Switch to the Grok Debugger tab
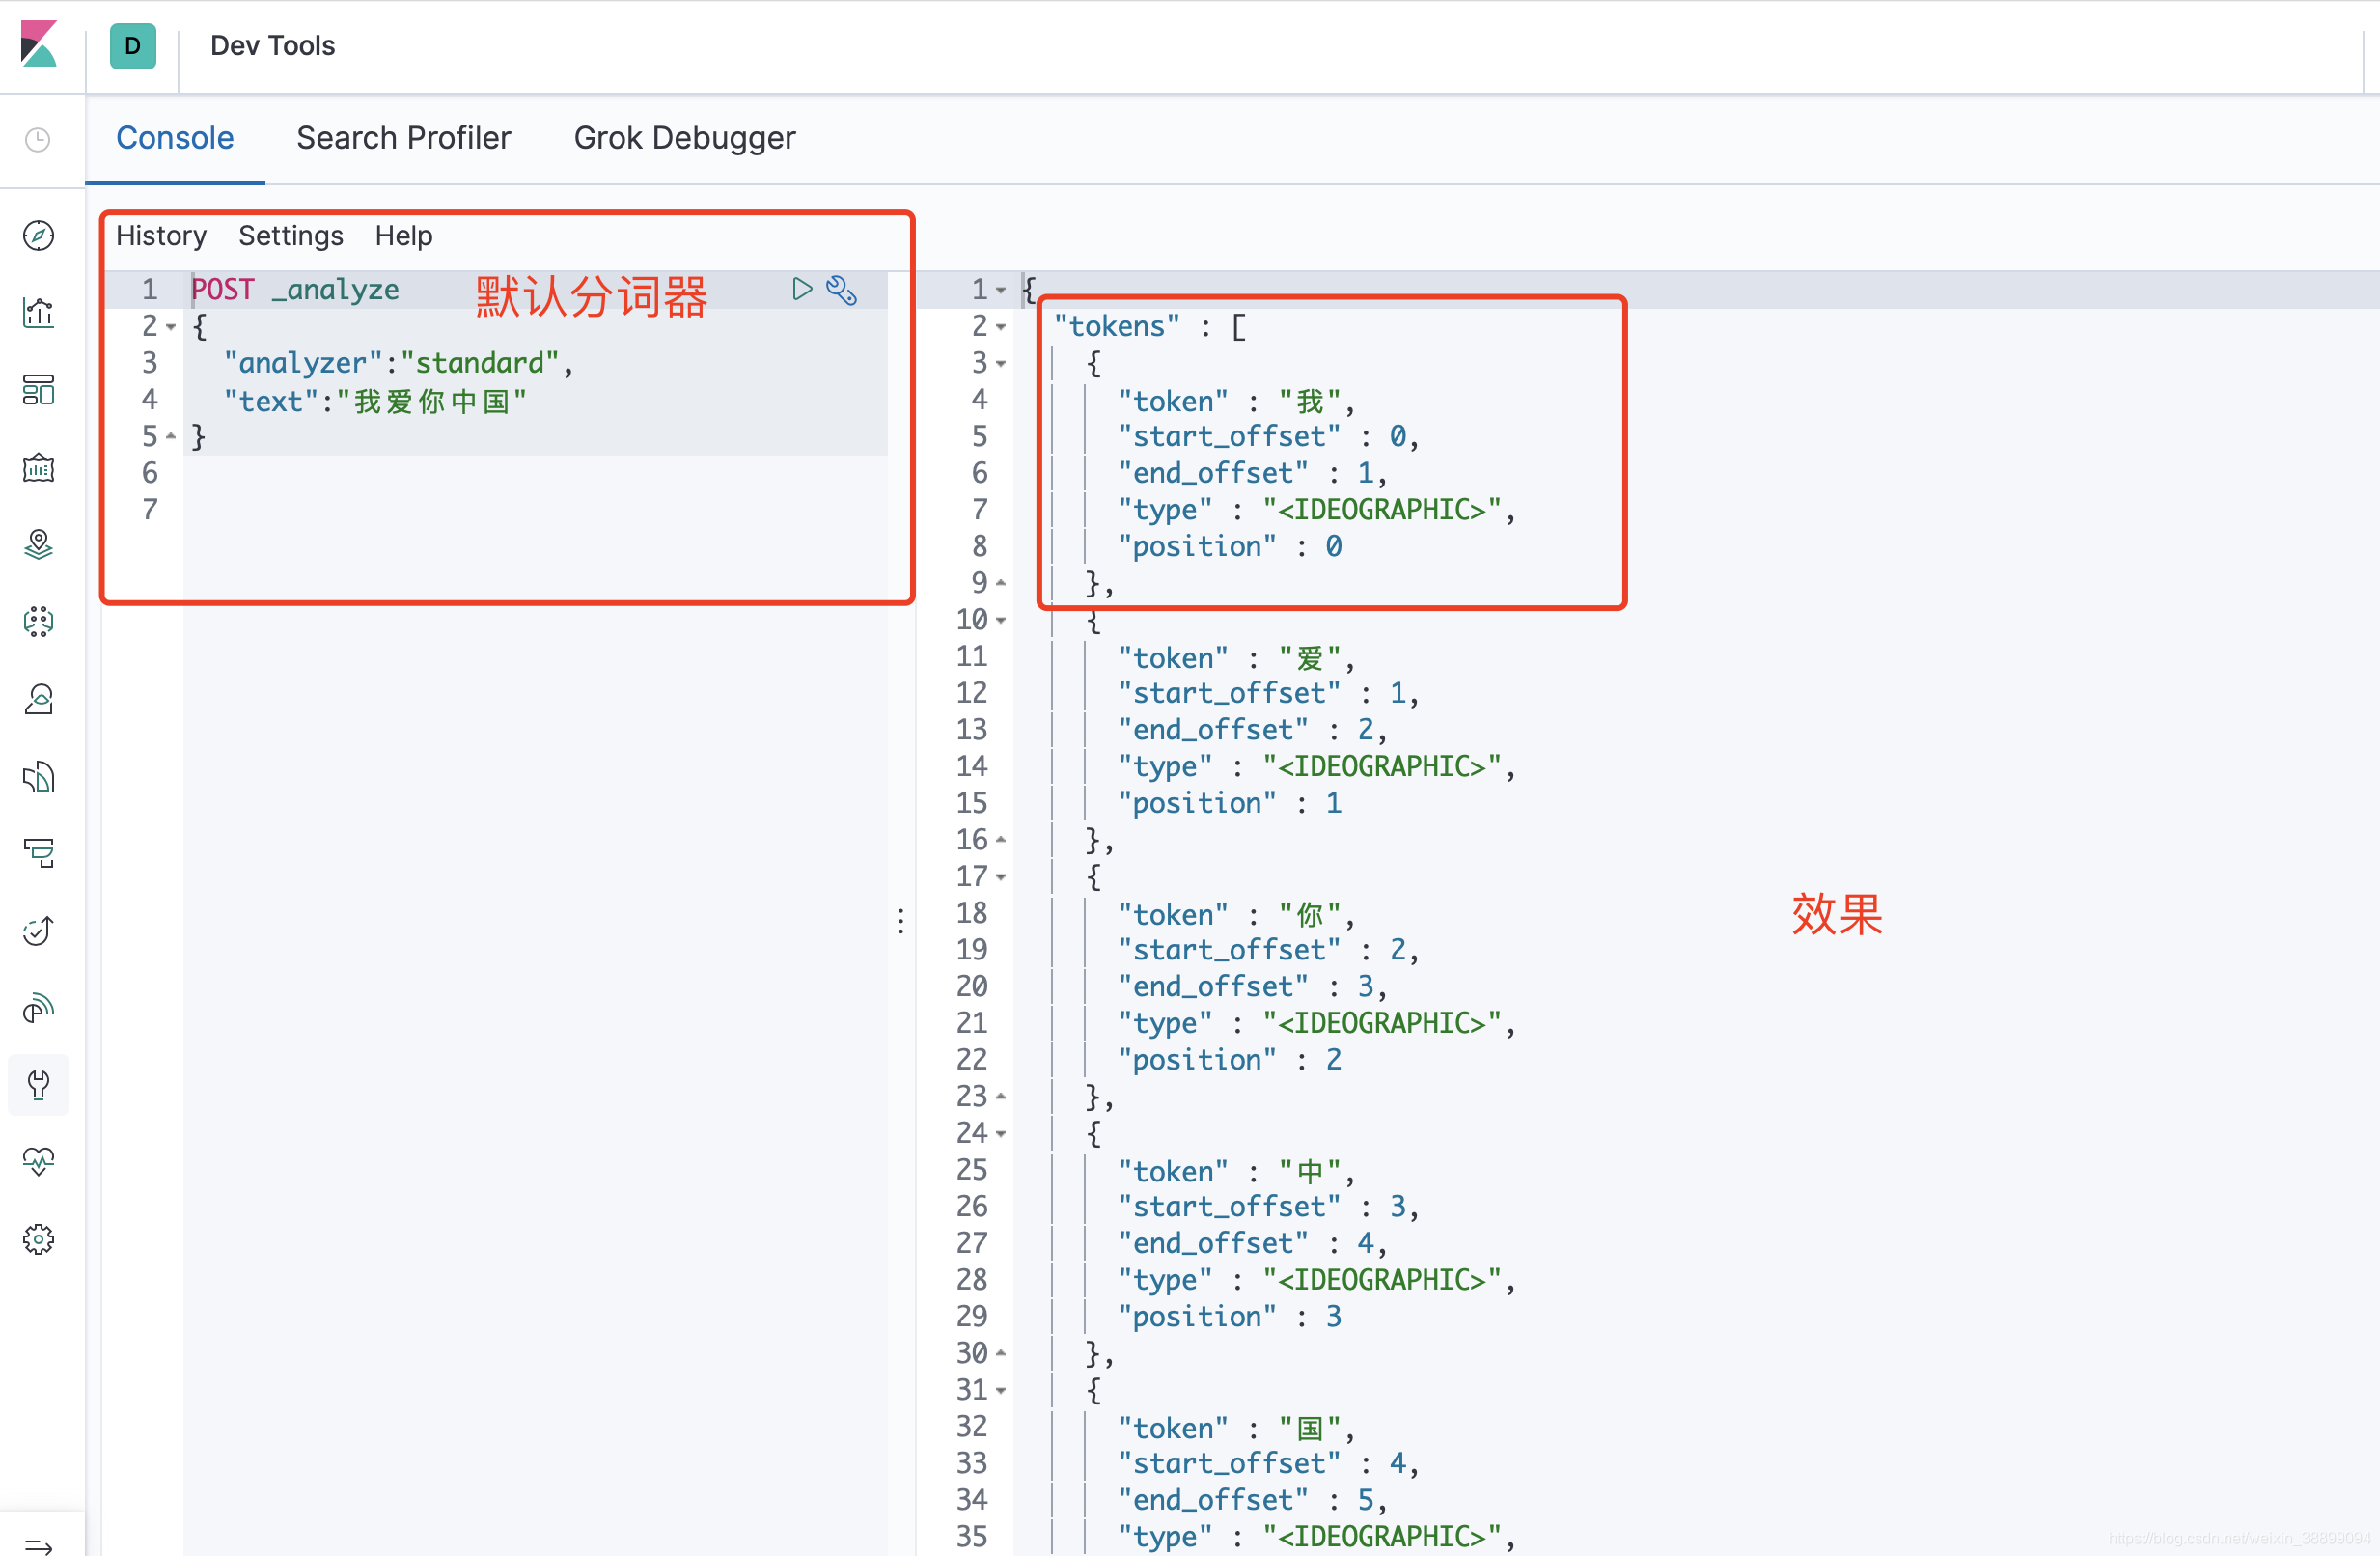 click(684, 138)
